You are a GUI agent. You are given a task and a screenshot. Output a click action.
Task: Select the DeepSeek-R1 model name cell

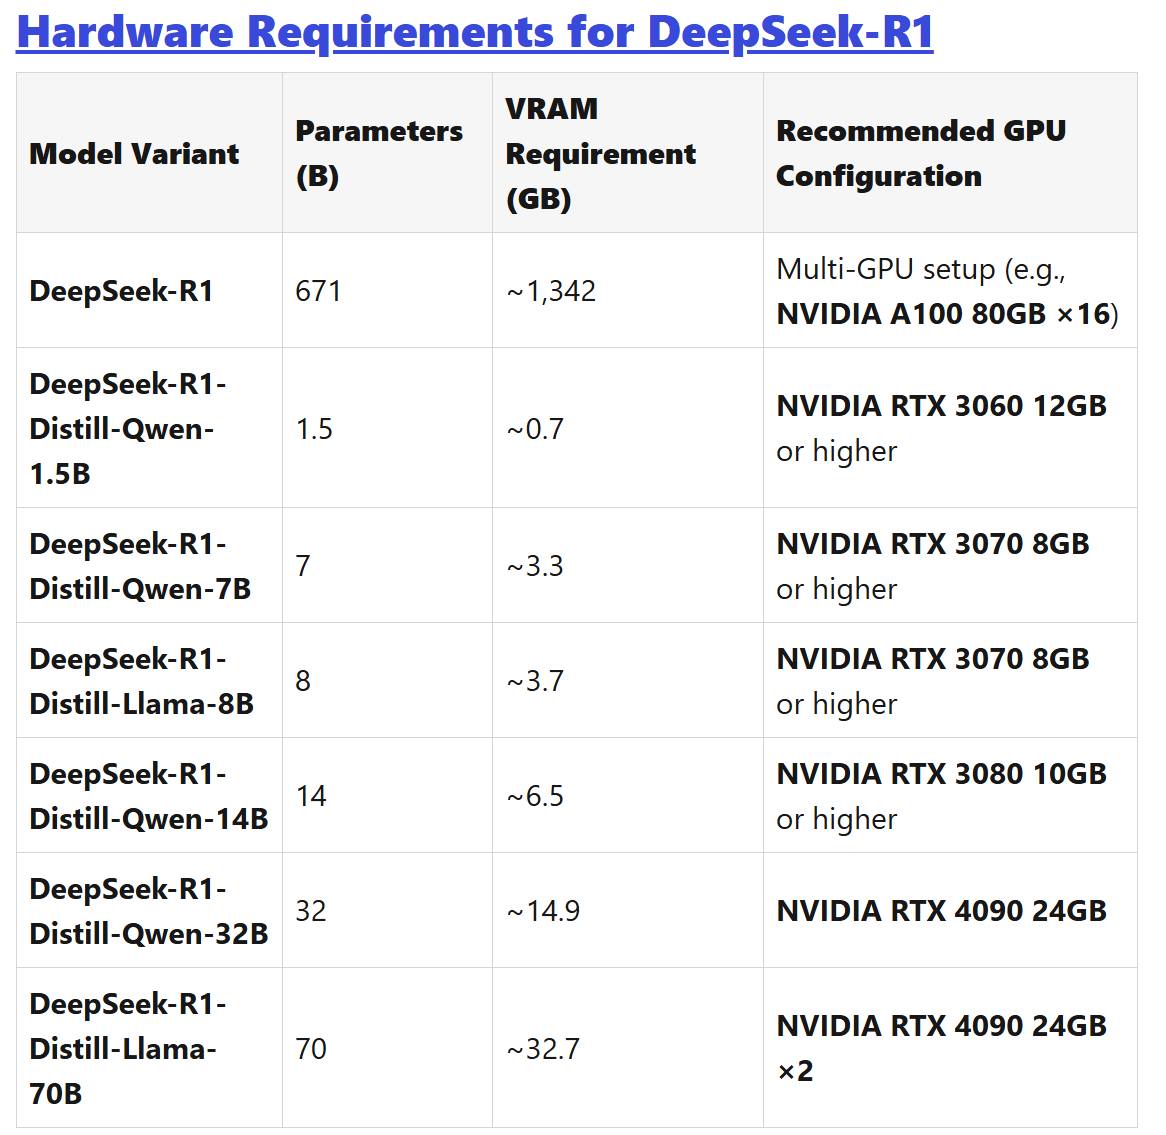[x=149, y=291]
